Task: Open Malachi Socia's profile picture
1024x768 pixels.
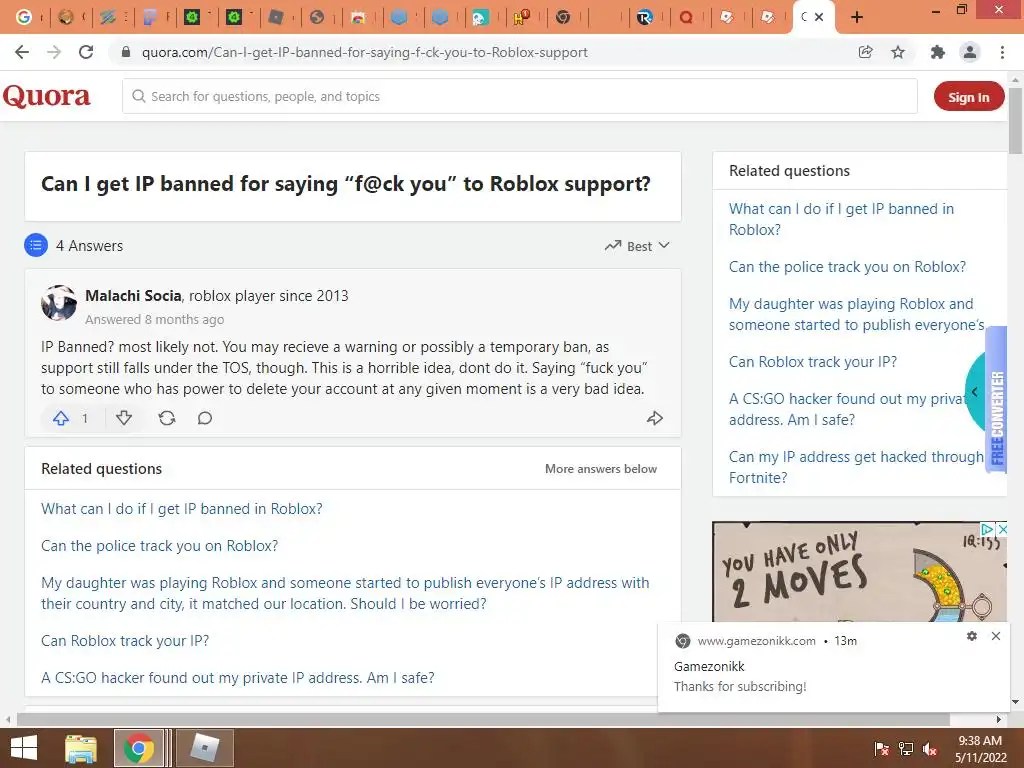Action: click(59, 303)
